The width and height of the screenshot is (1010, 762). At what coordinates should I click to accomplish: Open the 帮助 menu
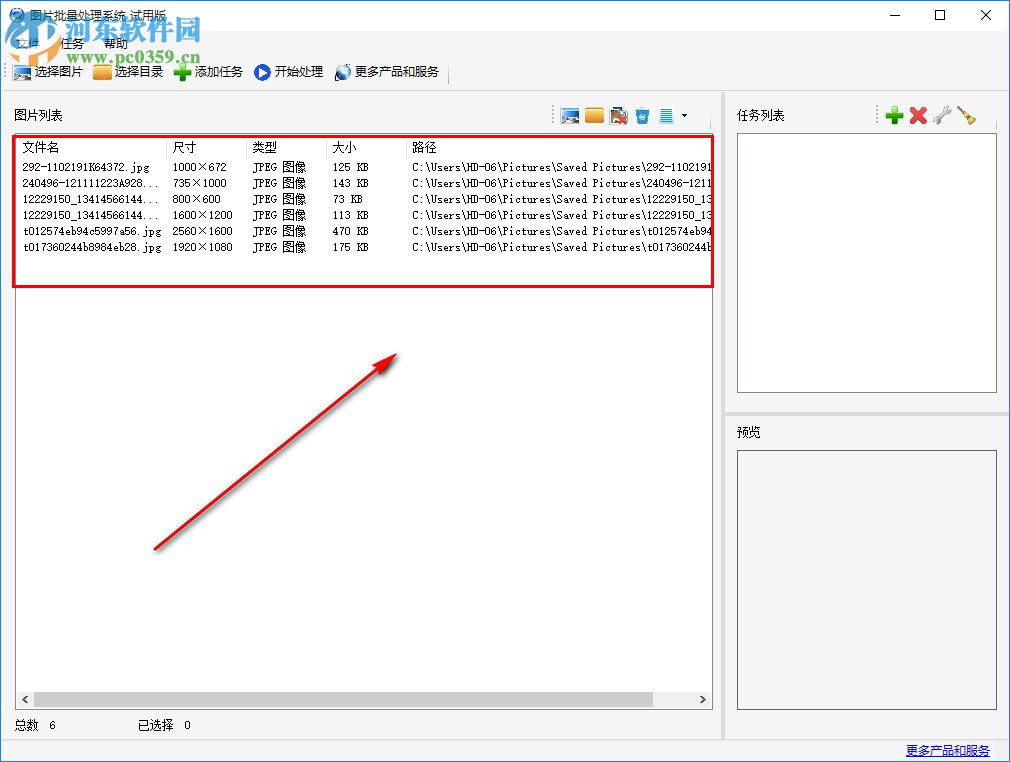[116, 44]
